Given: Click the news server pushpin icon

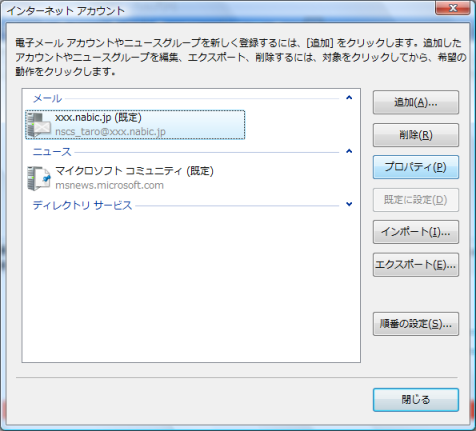Looking at the screenshot, I should (x=39, y=178).
